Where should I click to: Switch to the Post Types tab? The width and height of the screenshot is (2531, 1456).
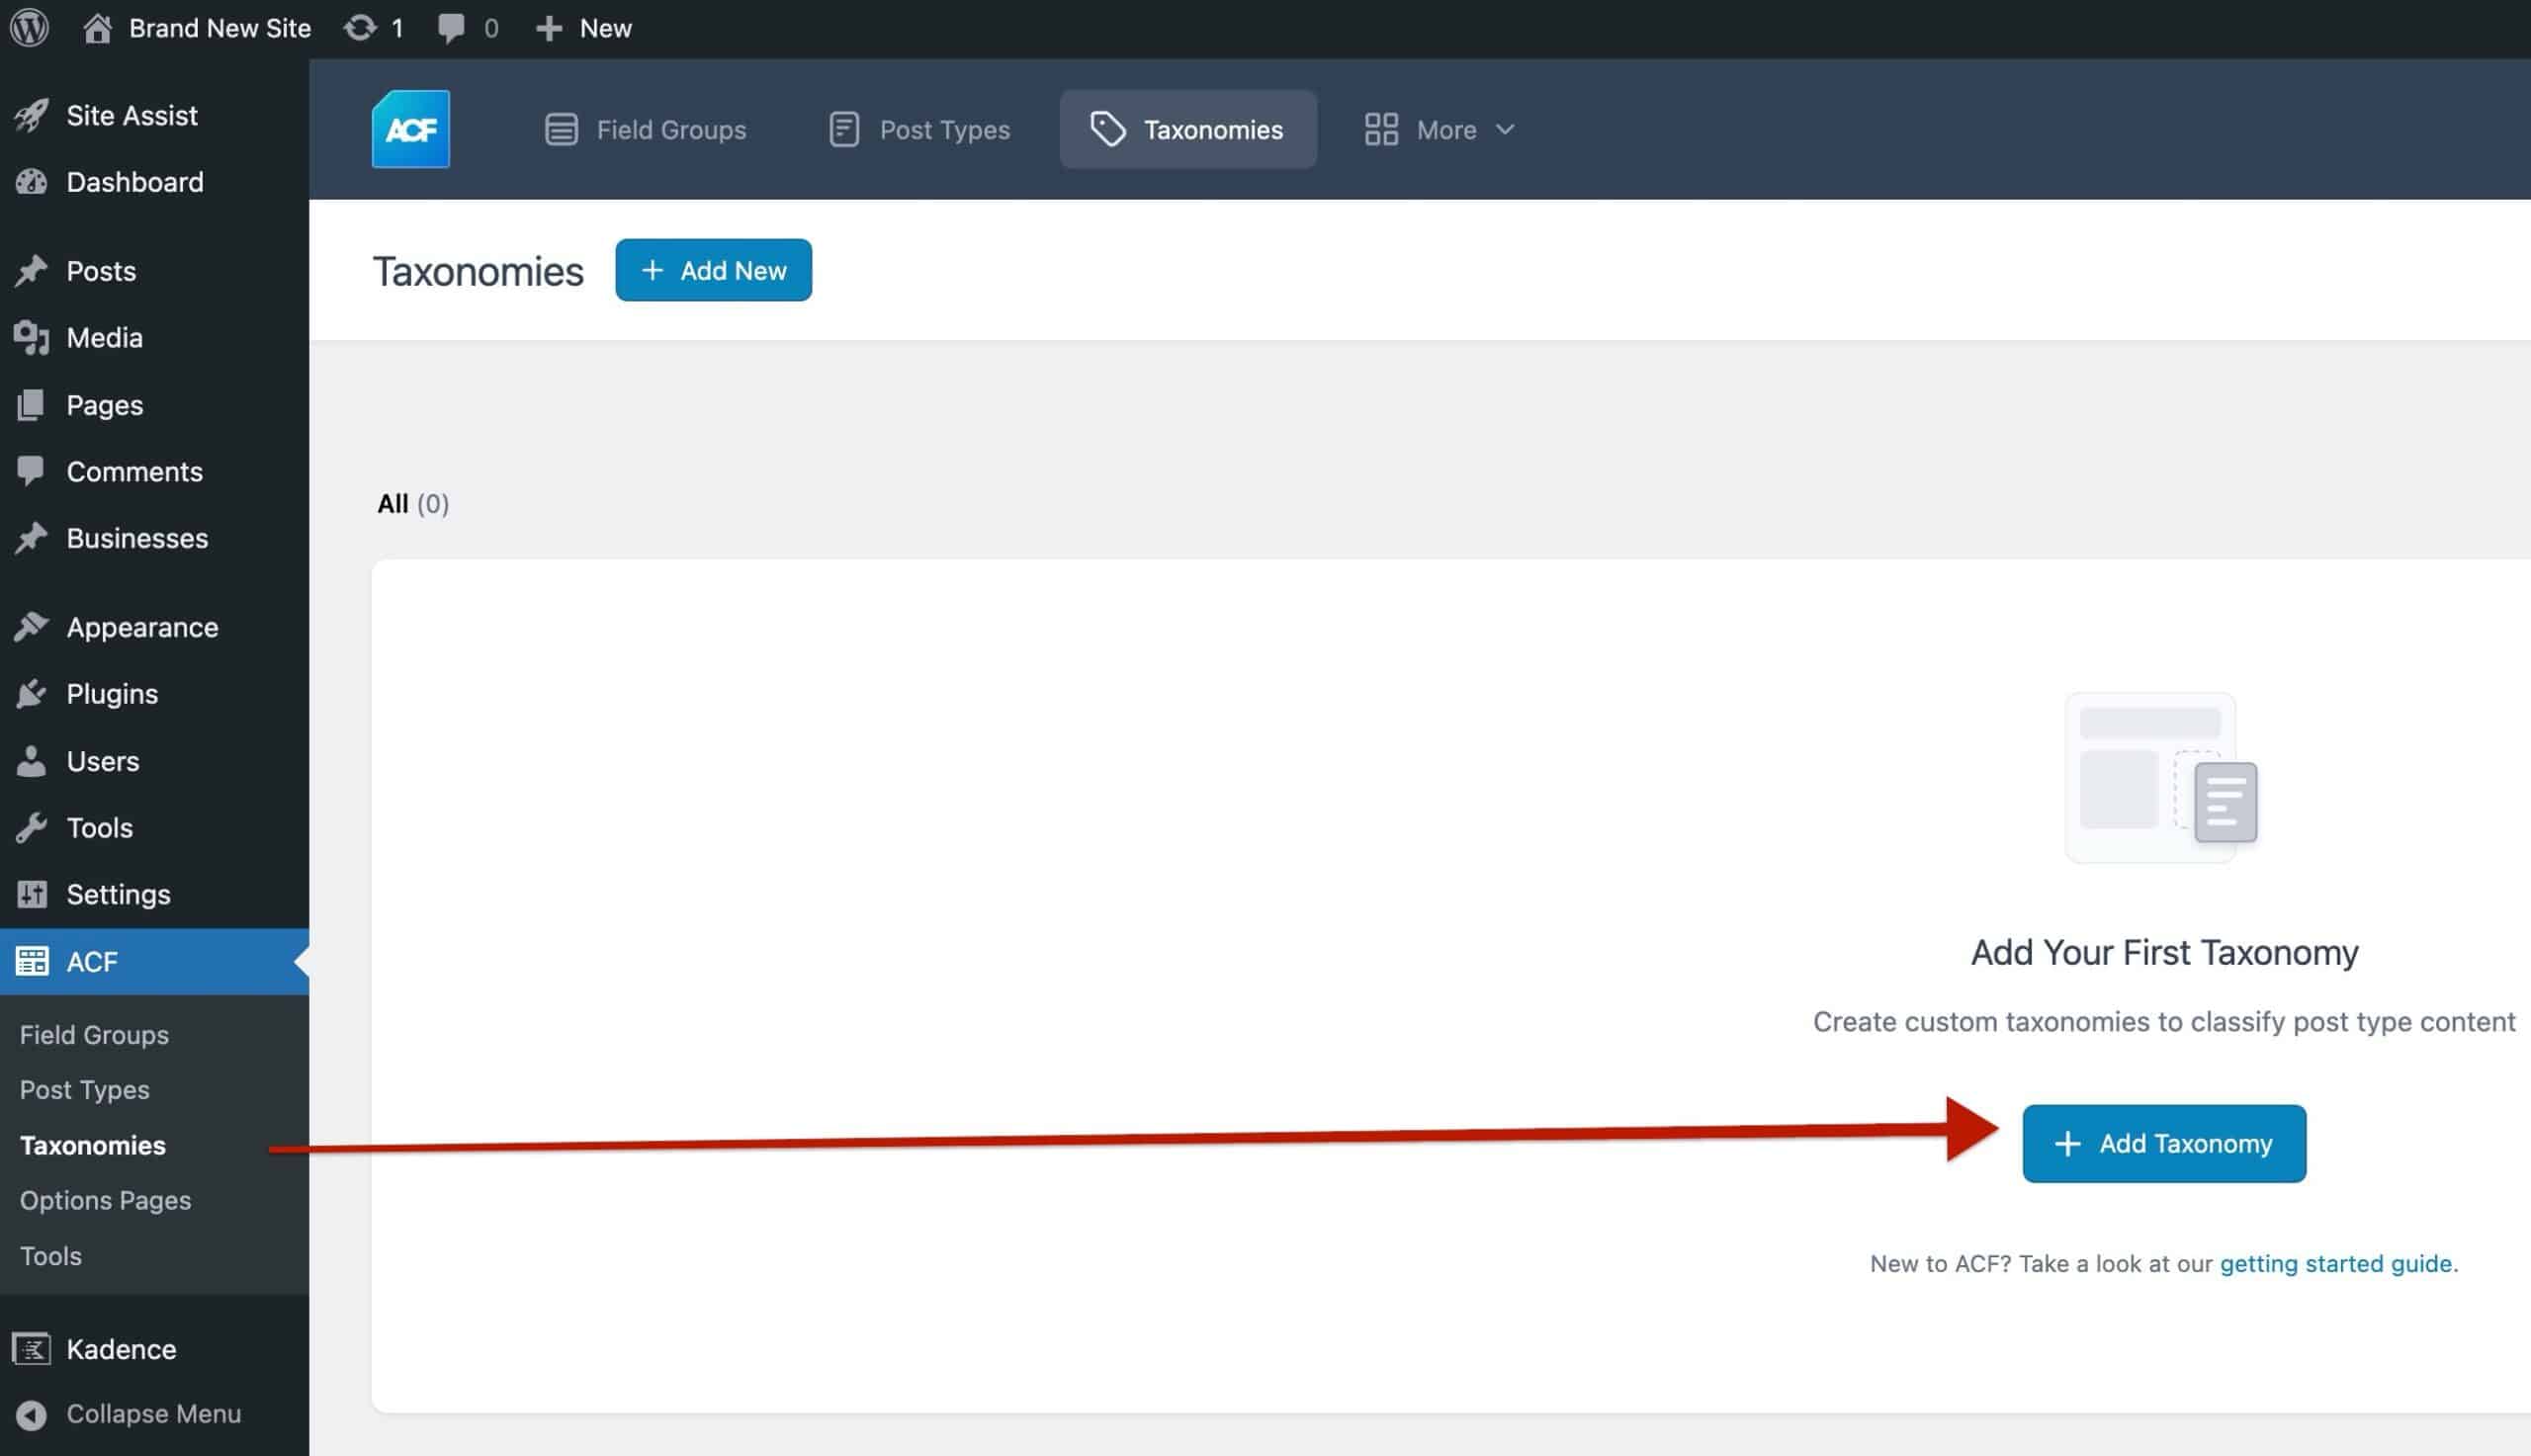coord(919,130)
